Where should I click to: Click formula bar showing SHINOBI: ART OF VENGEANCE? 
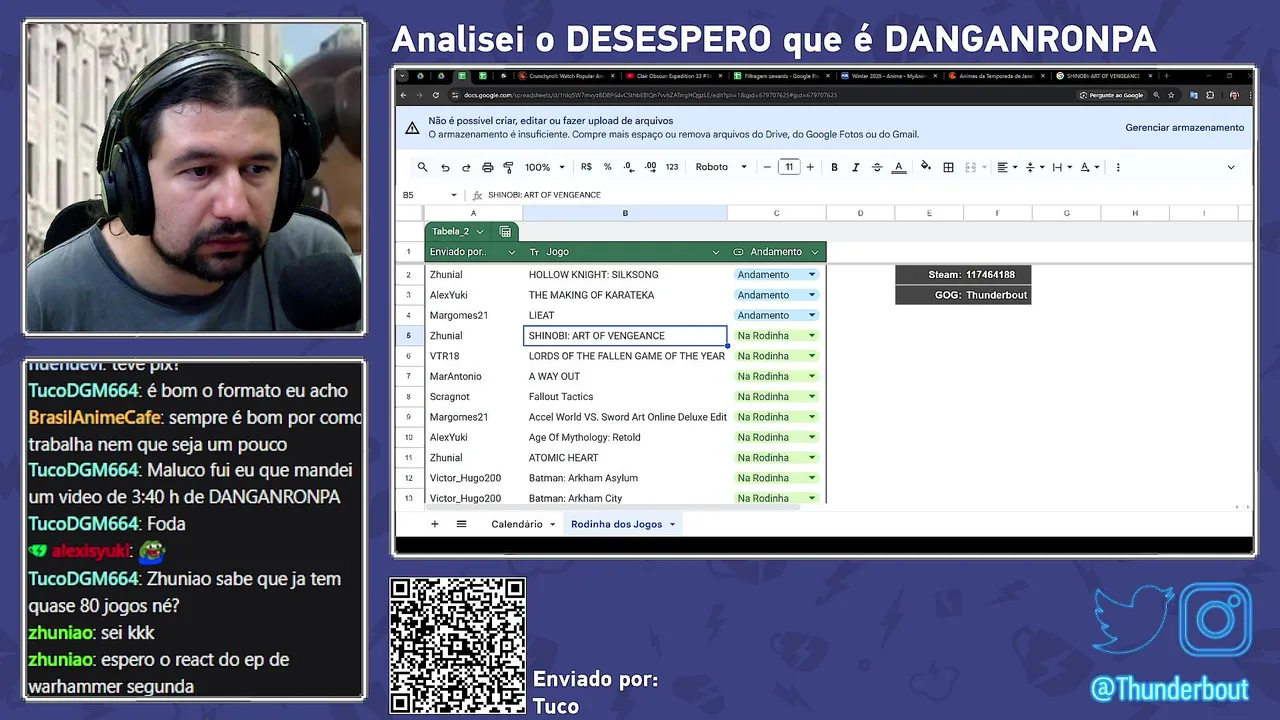[544, 195]
